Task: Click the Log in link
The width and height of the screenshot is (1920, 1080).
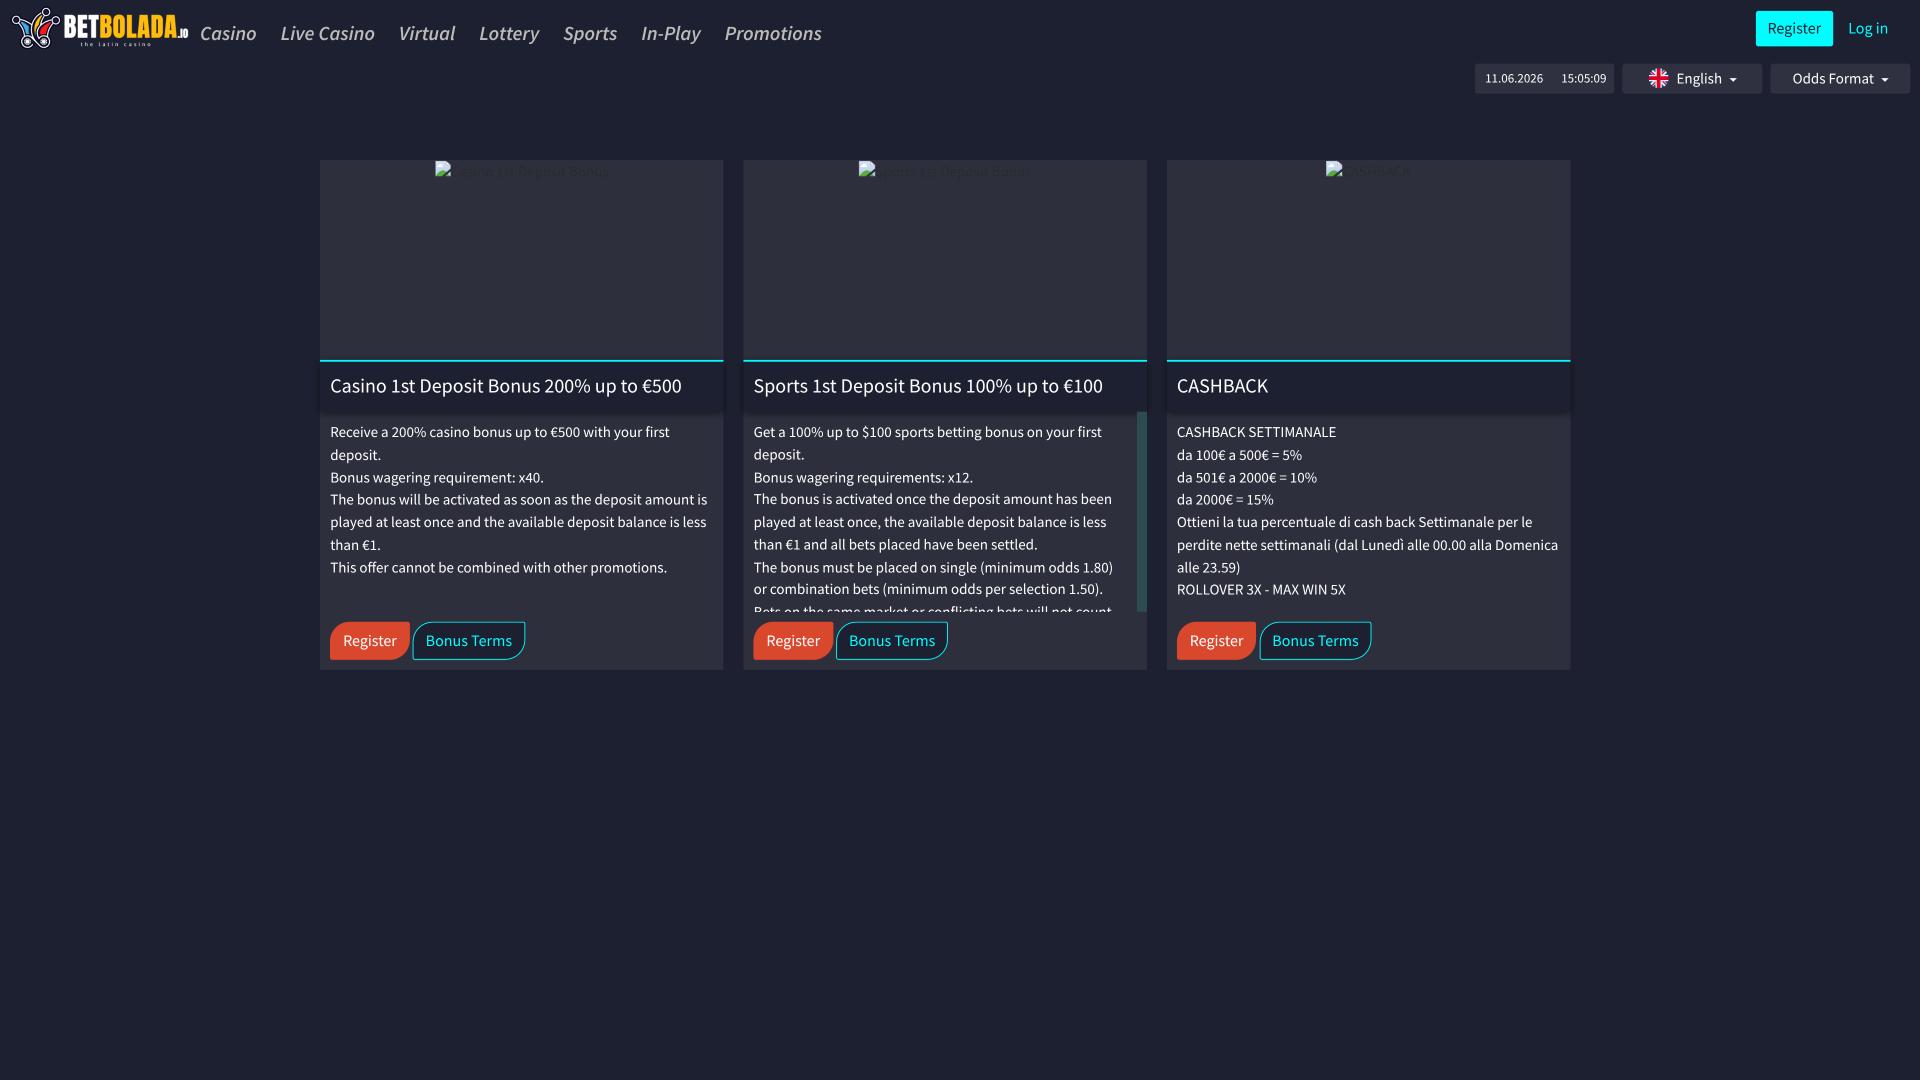Action: 1867,28
